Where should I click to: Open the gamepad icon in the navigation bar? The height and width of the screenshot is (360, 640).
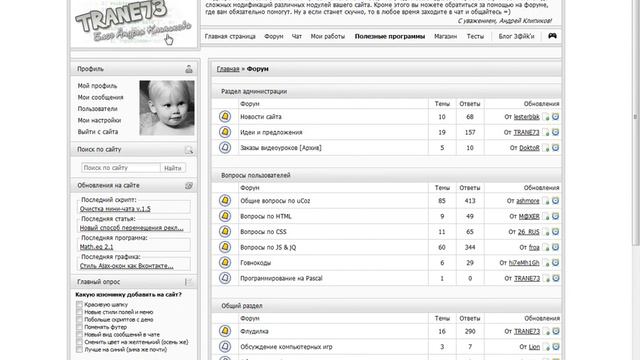pos(552,36)
